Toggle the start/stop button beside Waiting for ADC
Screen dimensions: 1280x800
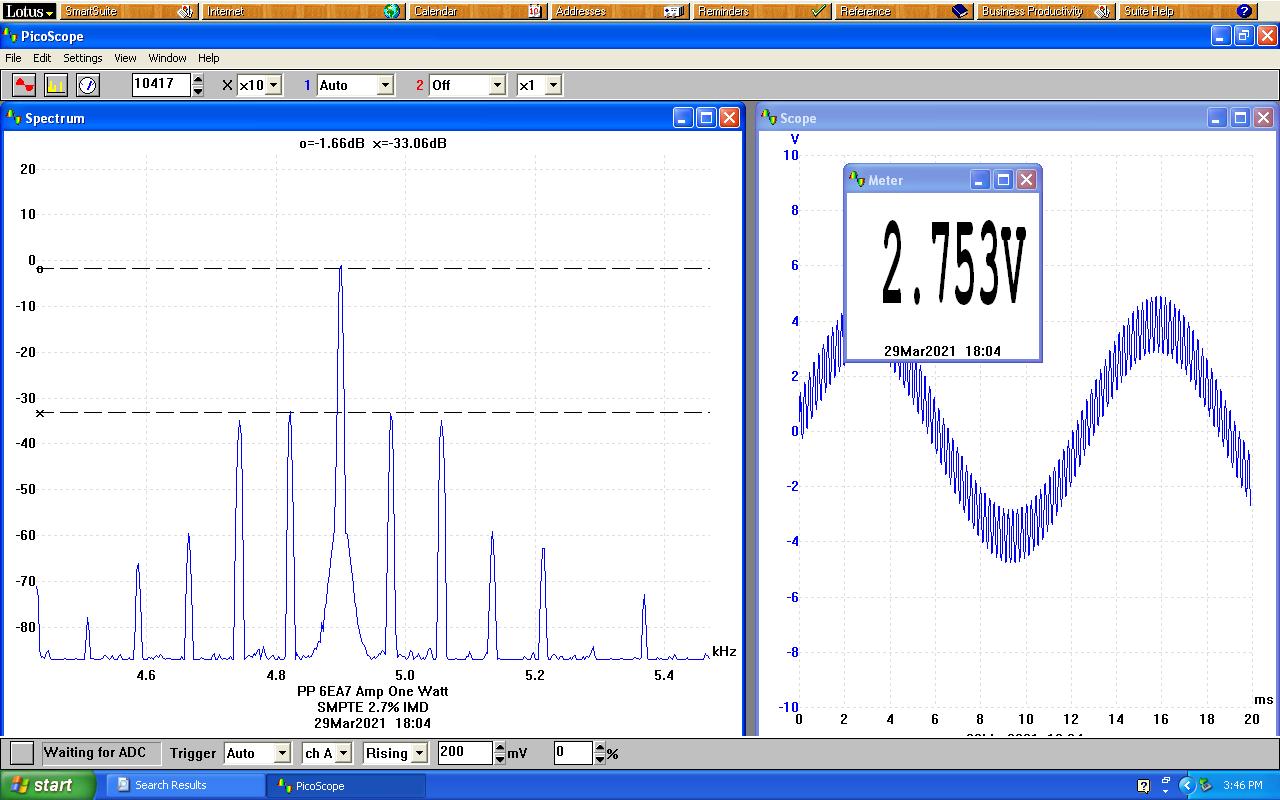coord(22,753)
